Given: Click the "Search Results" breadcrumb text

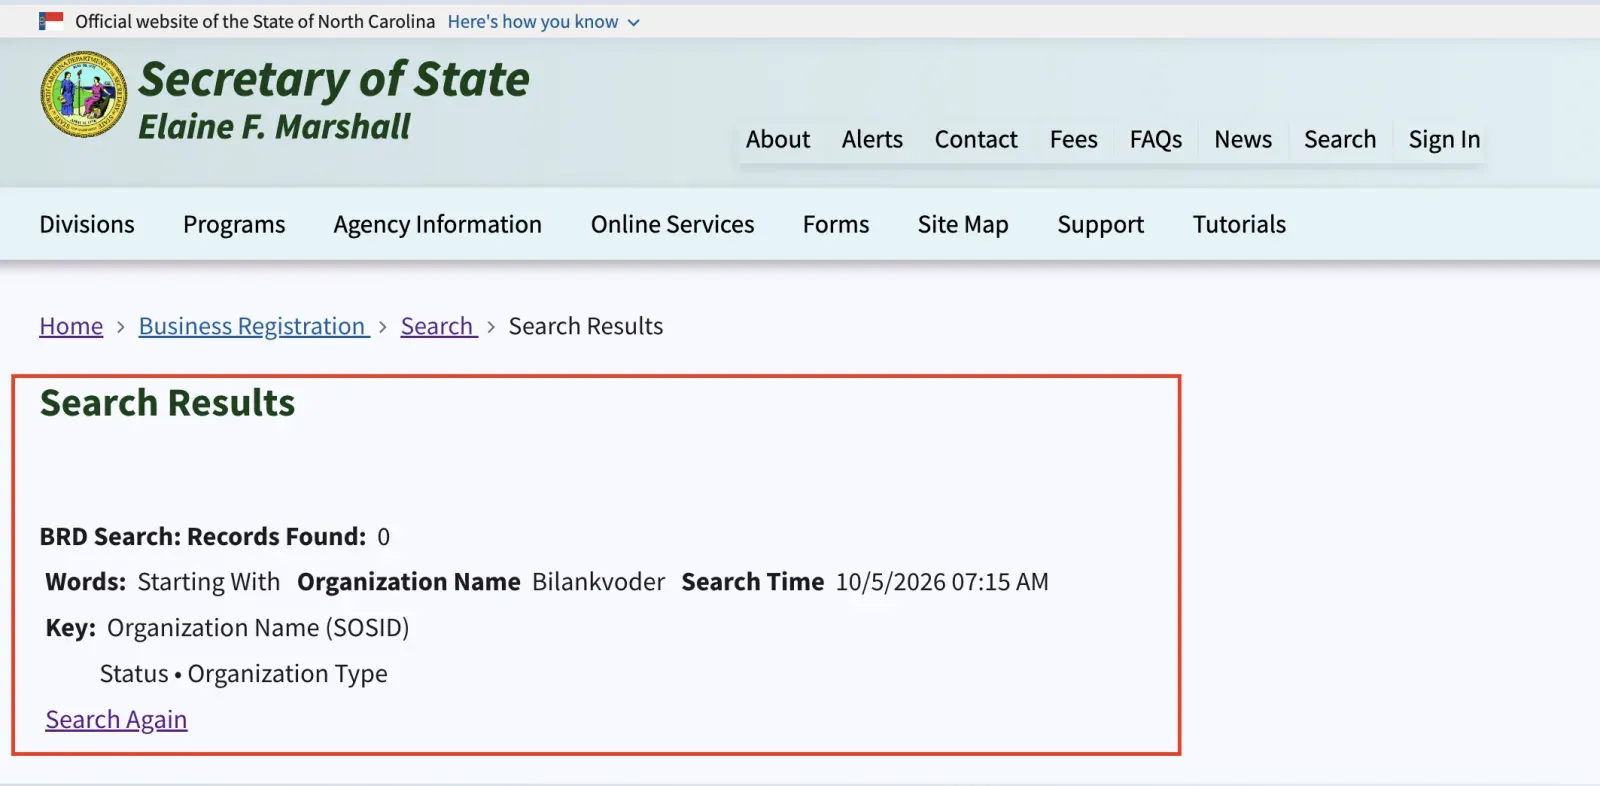Looking at the screenshot, I should [x=586, y=327].
